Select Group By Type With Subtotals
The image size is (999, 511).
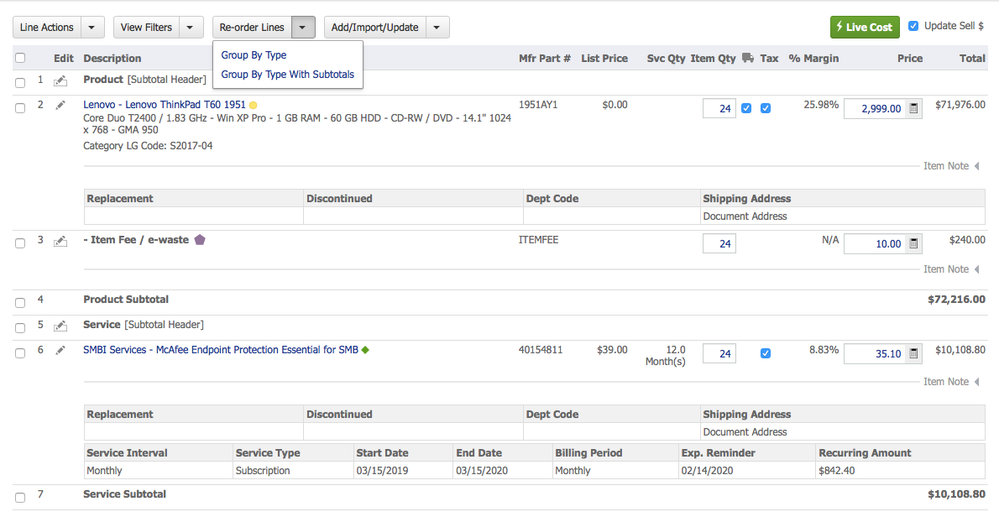pos(287,74)
